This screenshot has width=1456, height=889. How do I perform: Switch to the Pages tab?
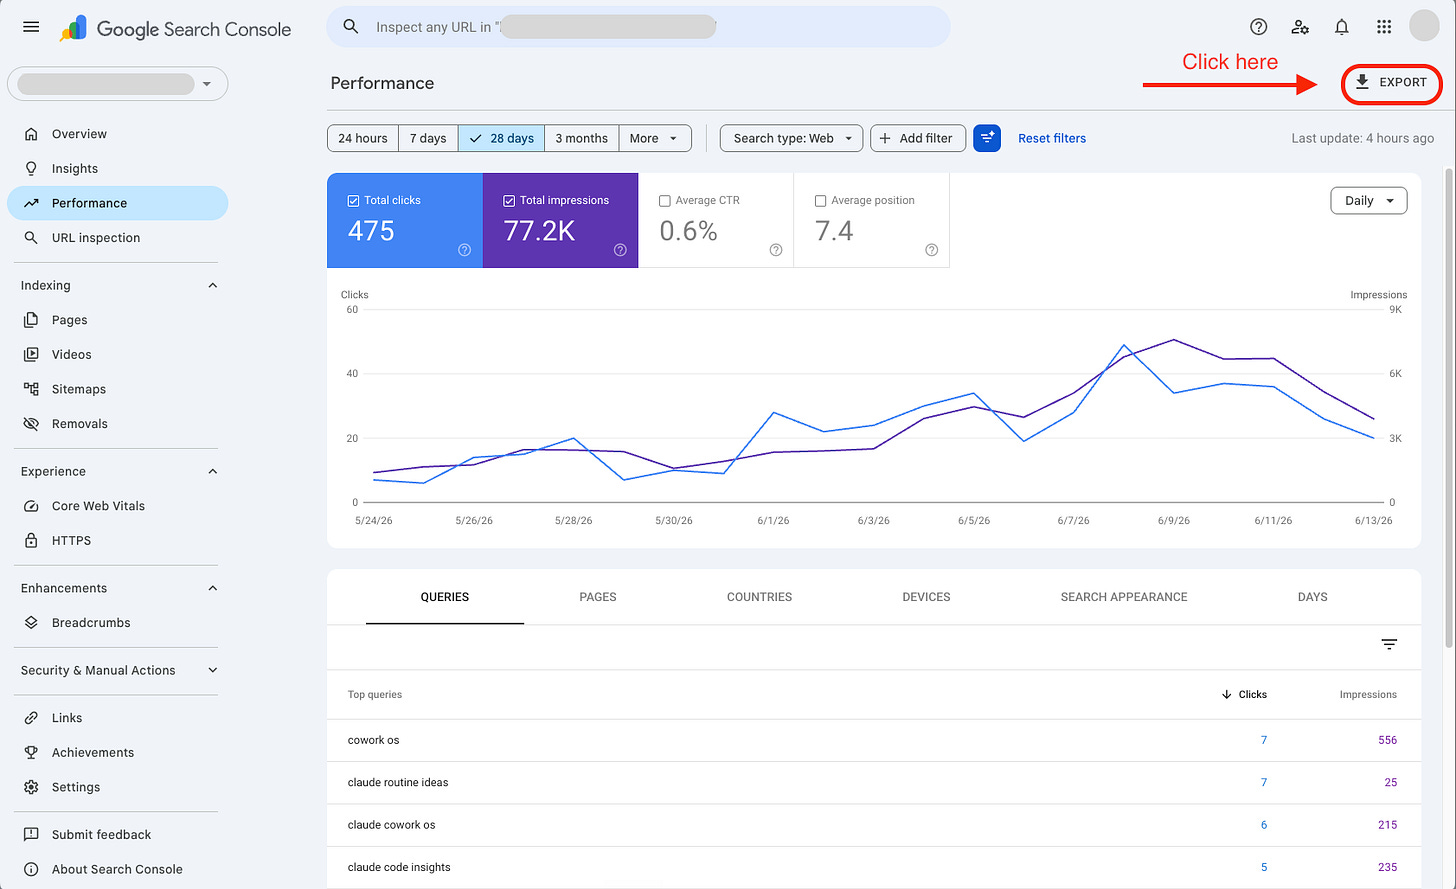pos(598,597)
